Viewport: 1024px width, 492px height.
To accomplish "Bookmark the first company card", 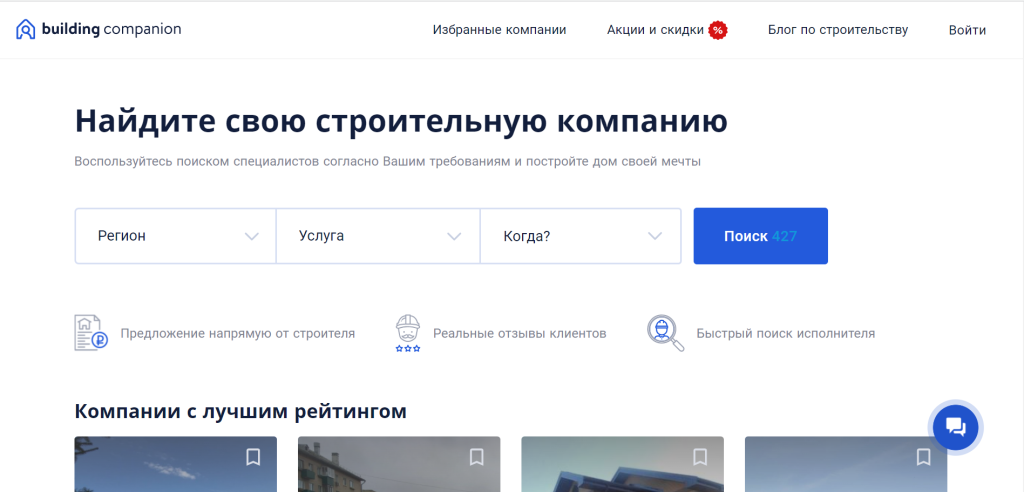I will pyautogui.click(x=253, y=457).
